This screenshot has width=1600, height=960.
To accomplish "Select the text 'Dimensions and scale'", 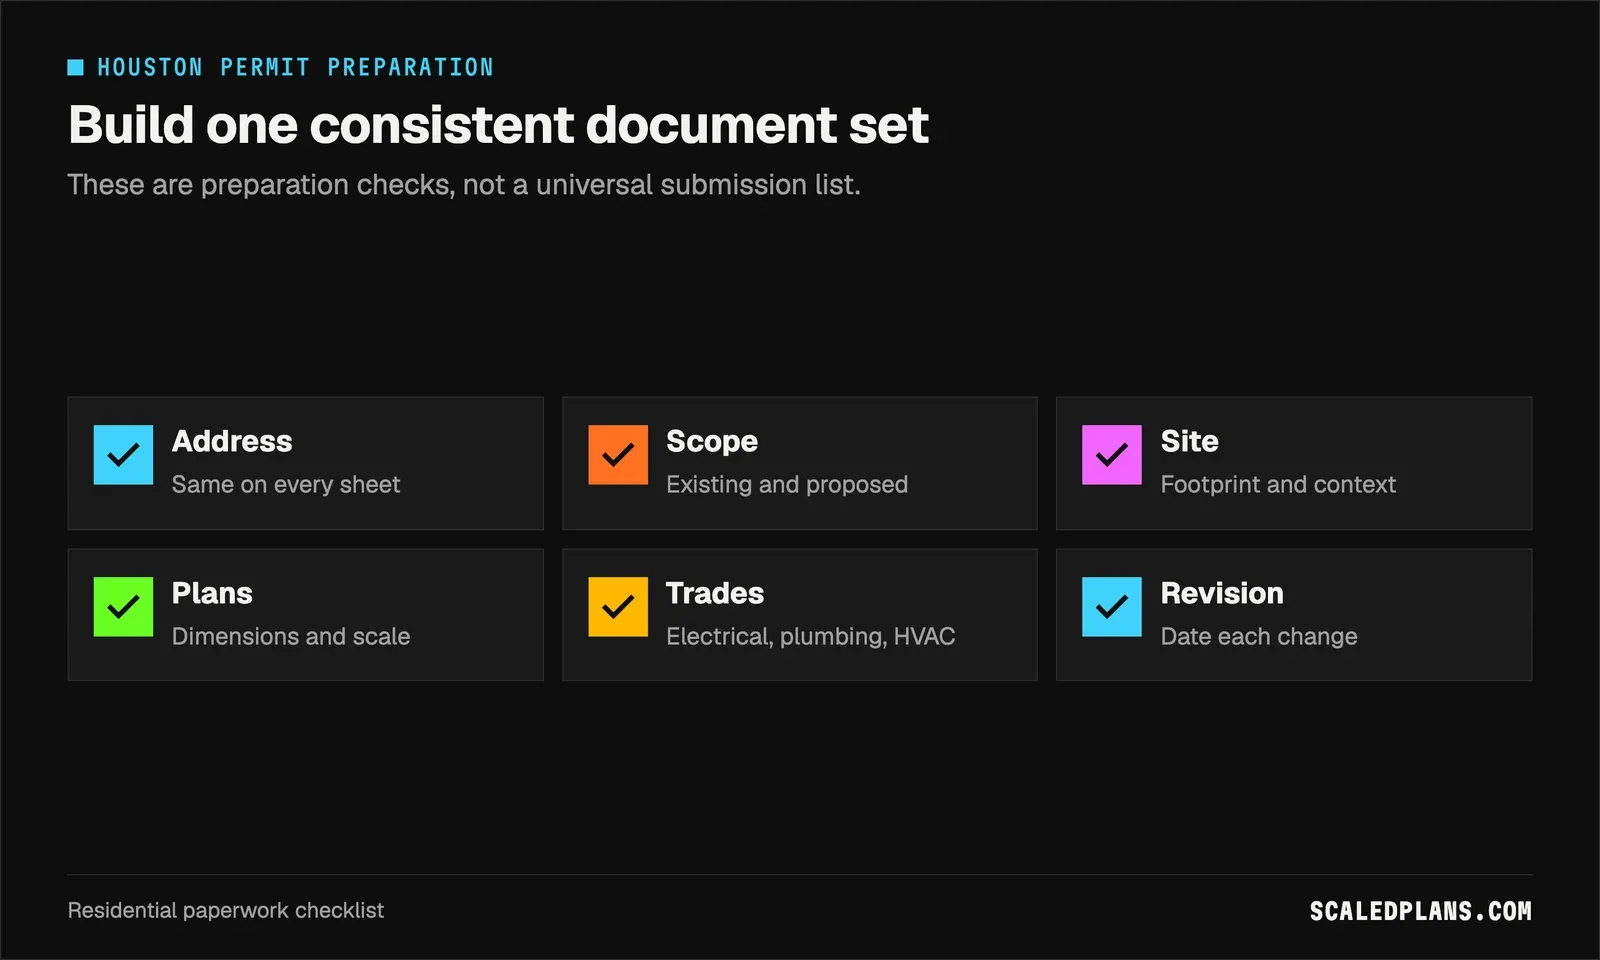I will (291, 636).
